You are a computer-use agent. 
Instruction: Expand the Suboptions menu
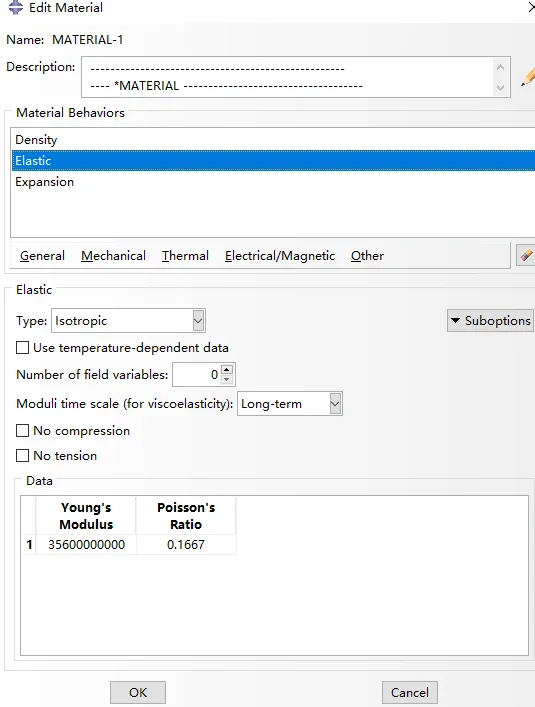tap(490, 321)
